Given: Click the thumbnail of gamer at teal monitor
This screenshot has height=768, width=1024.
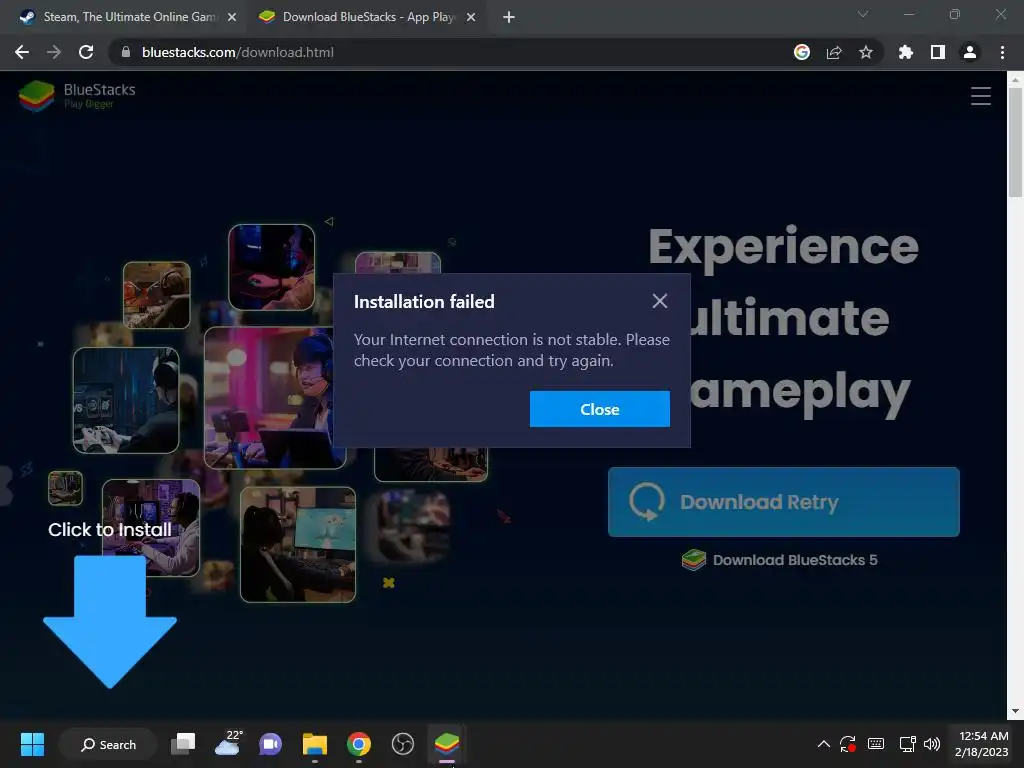Looking at the screenshot, I should point(298,544).
